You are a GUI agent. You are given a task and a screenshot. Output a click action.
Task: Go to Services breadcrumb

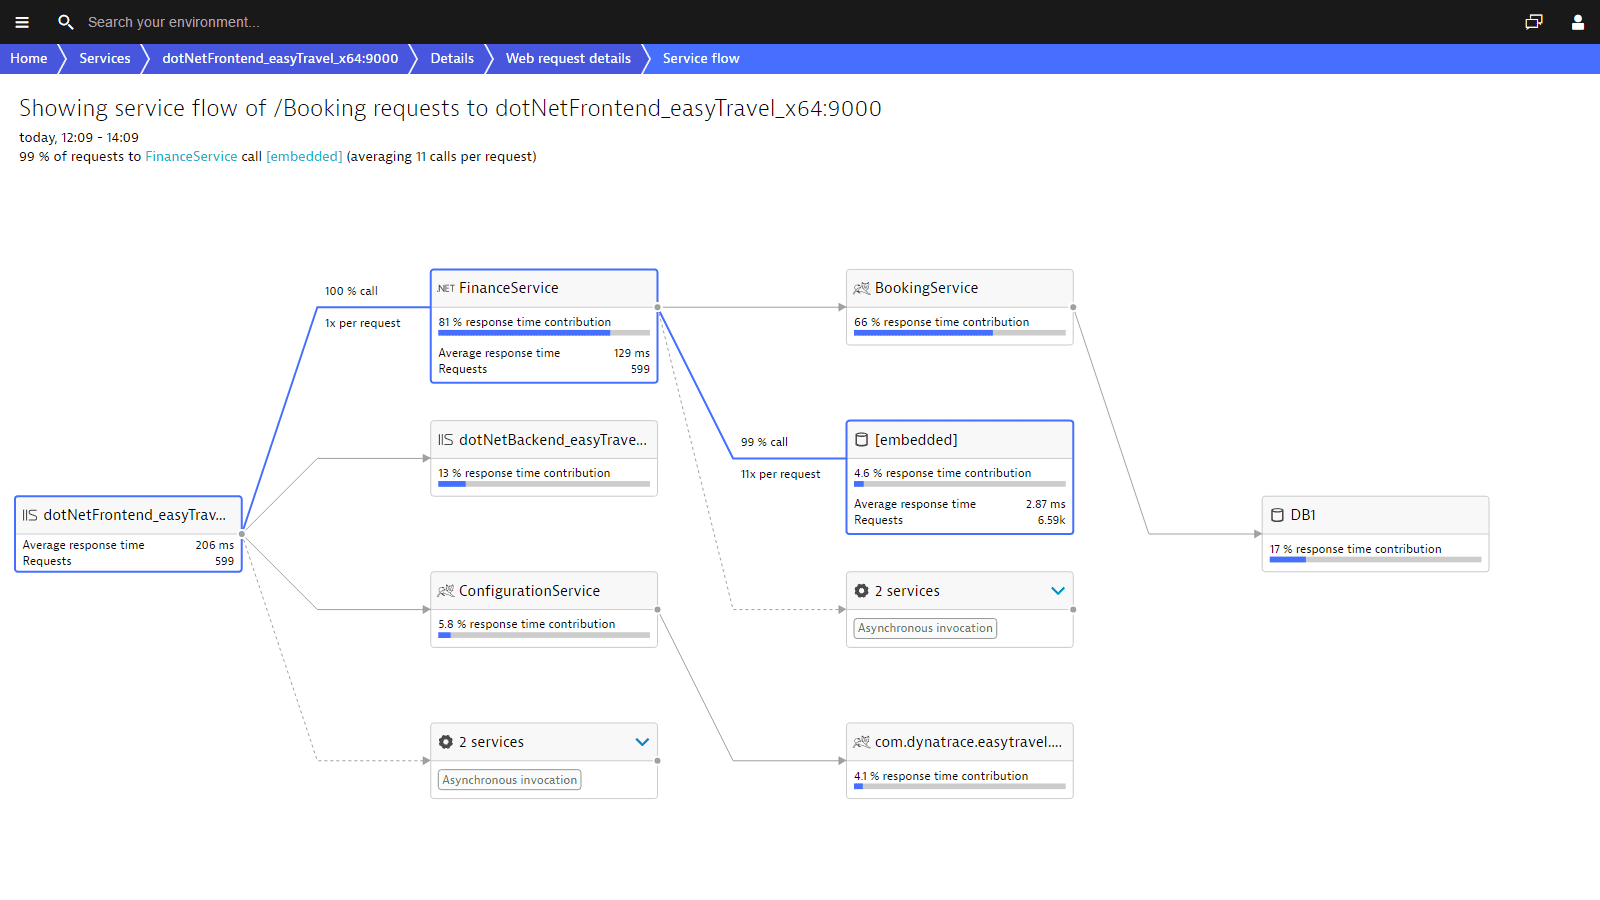[105, 58]
